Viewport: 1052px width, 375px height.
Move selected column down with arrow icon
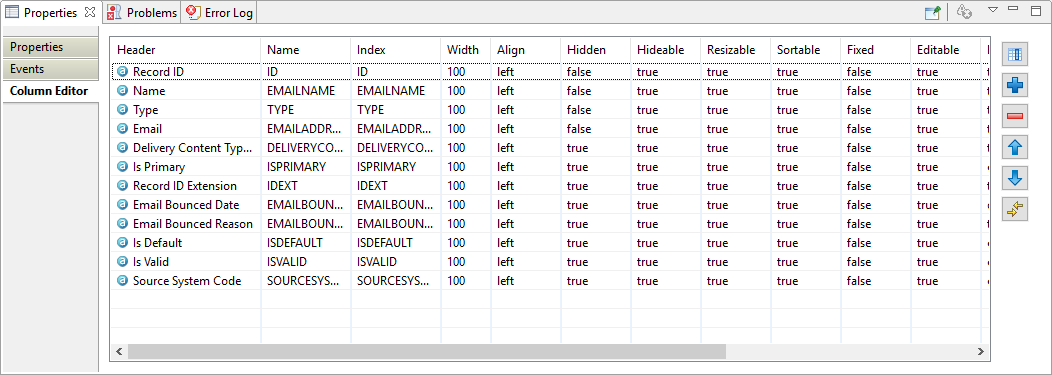click(1014, 178)
